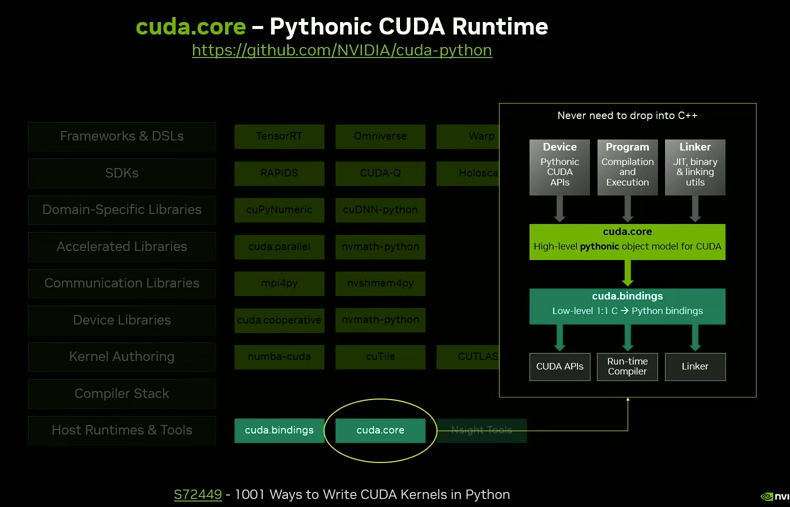Click nvmath-python in Device Libraries row
Viewport: 790px width, 507px height.
point(380,321)
